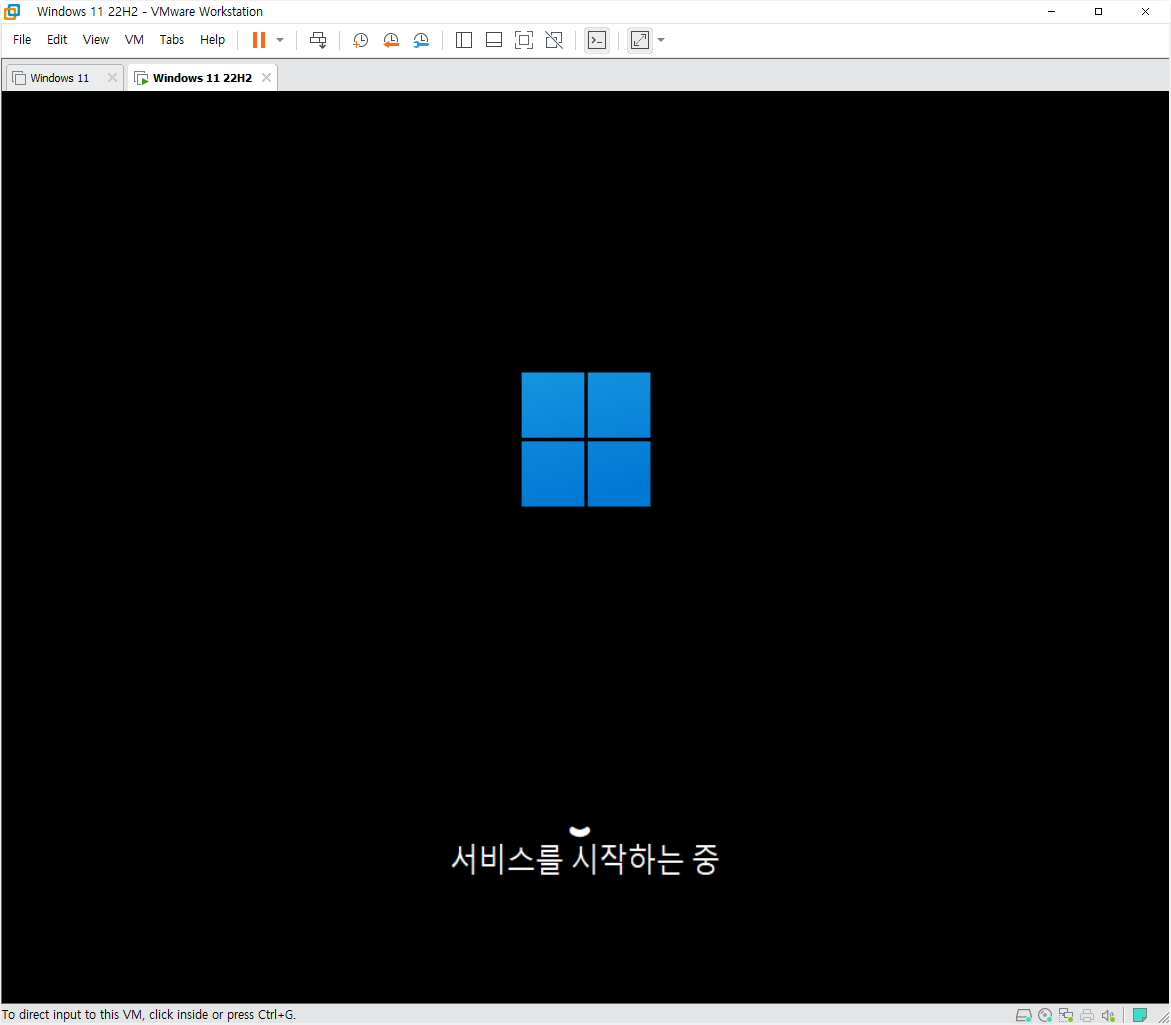Pause the running virtual machine
Screen dimensions: 1171x1025
(258, 40)
